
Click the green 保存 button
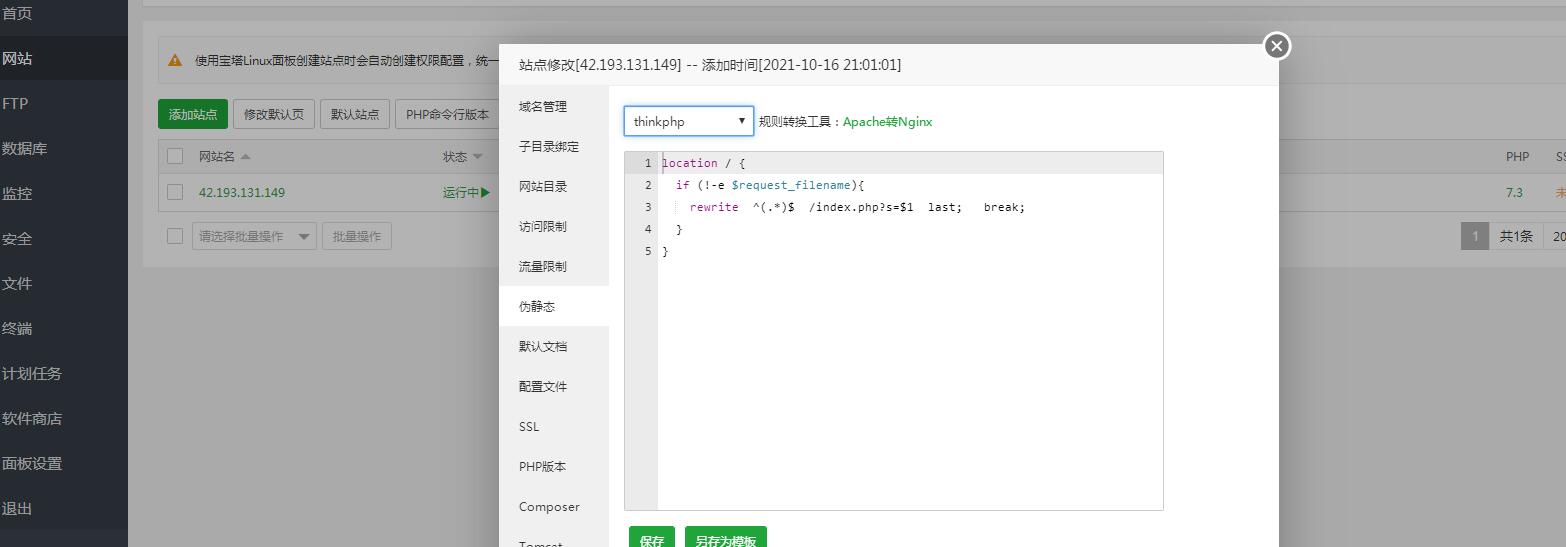[x=651, y=539]
